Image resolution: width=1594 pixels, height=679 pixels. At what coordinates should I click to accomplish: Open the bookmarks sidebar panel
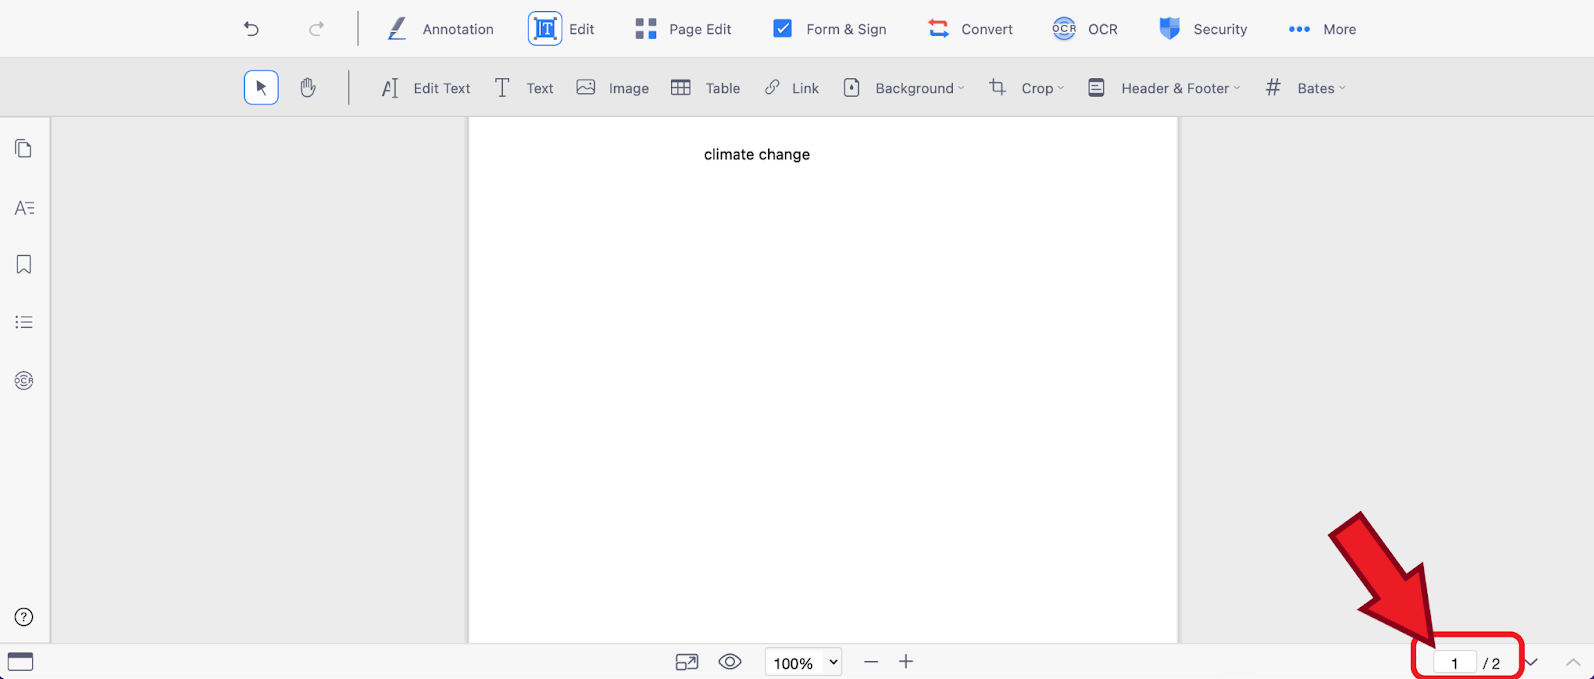click(24, 264)
